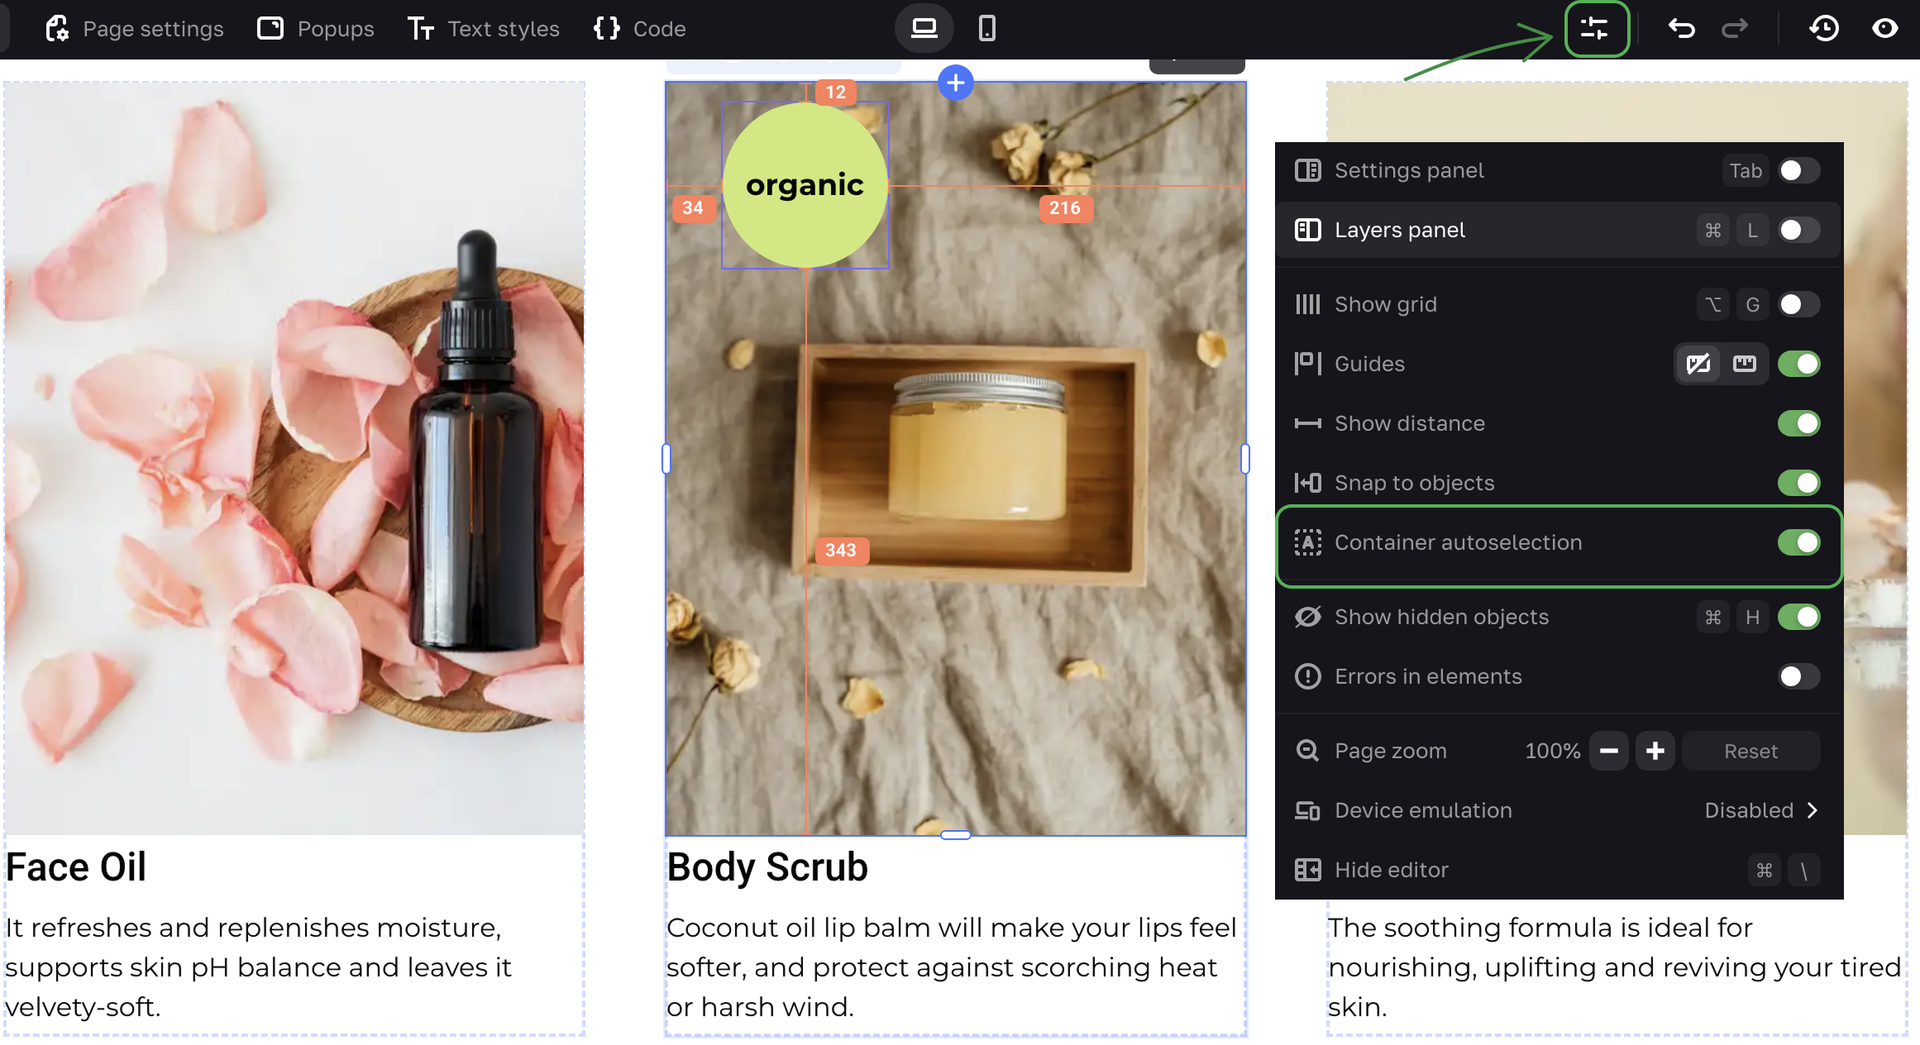Open editor view settings sliders icon
The height and width of the screenshot is (1045, 1920).
point(1595,29)
